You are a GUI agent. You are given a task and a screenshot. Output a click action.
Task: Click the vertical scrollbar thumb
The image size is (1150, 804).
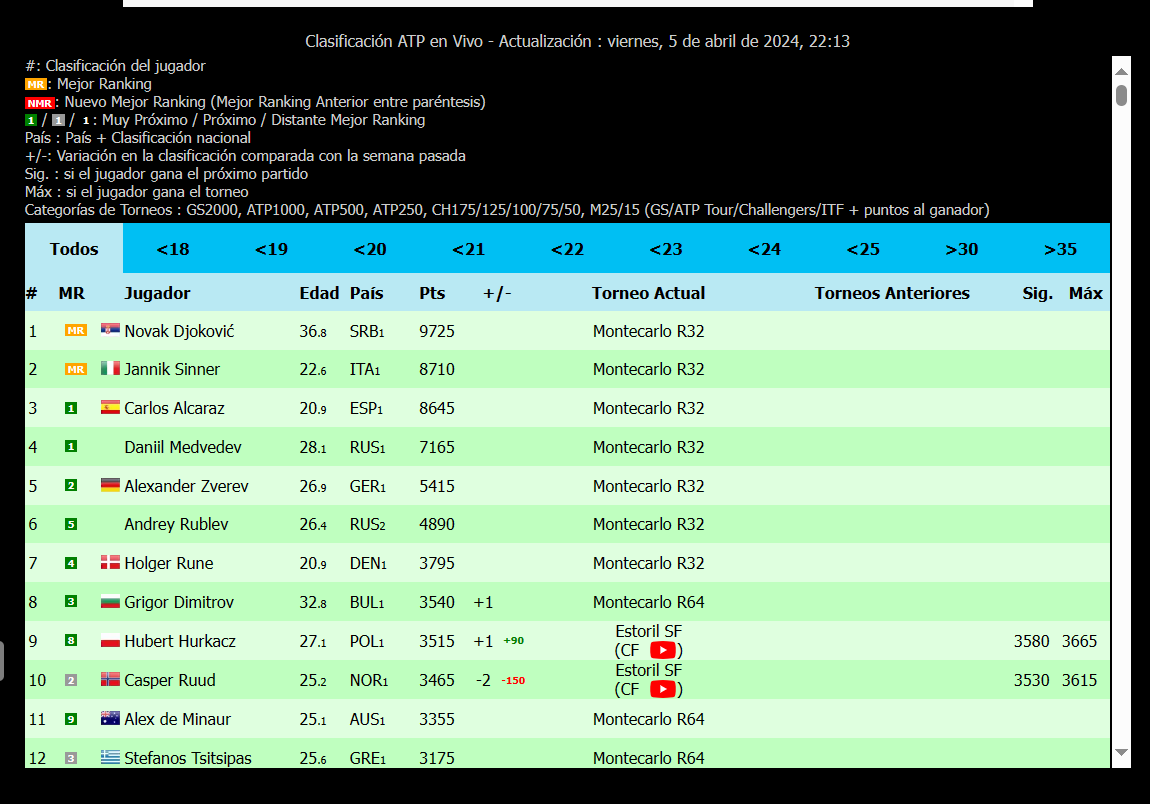[x=1121, y=95]
